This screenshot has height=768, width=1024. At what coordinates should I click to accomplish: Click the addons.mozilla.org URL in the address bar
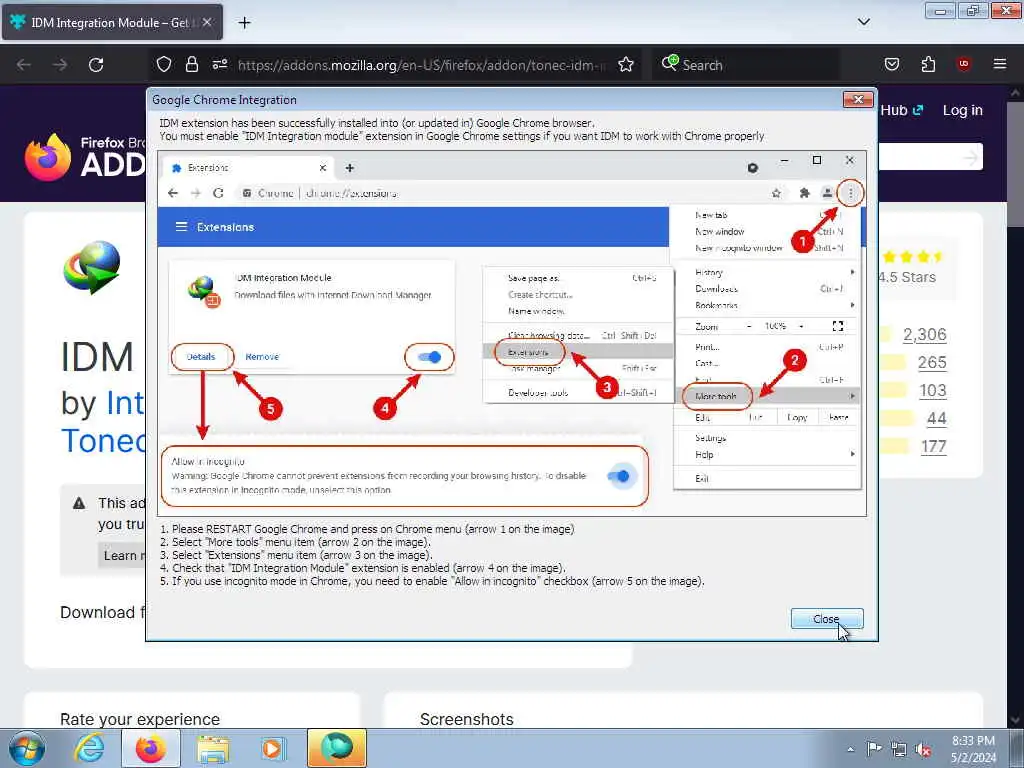[x=421, y=65]
